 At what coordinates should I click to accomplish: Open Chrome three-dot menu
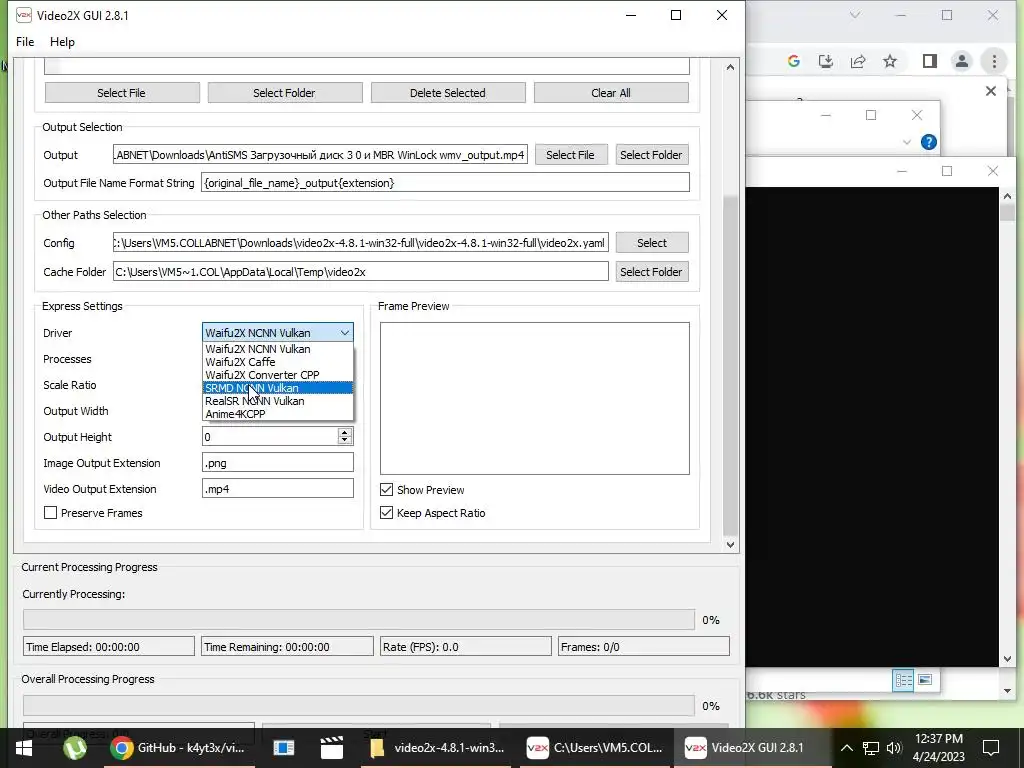coord(994,61)
